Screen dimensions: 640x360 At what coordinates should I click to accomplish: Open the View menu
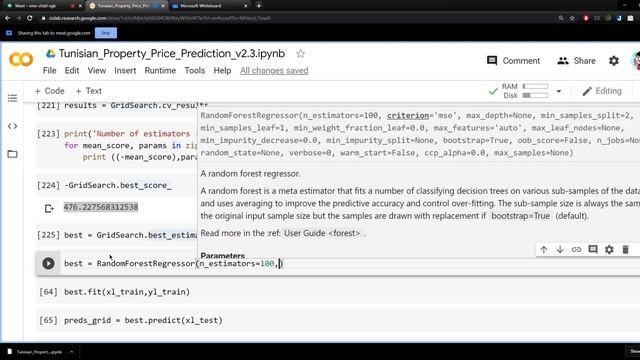[97, 71]
